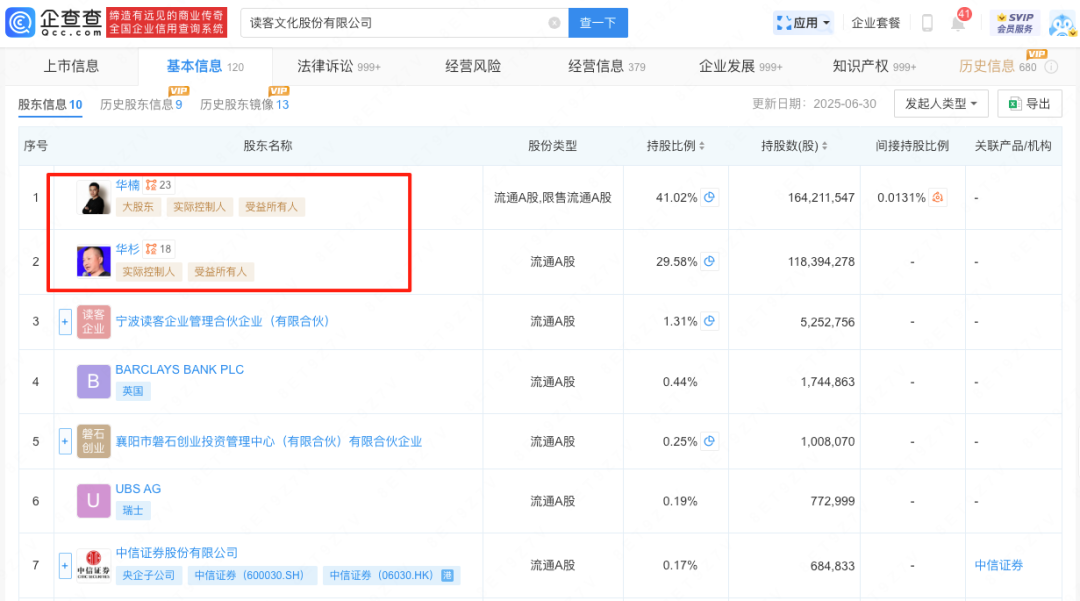Open 企业套餐 link

click(x=875, y=23)
